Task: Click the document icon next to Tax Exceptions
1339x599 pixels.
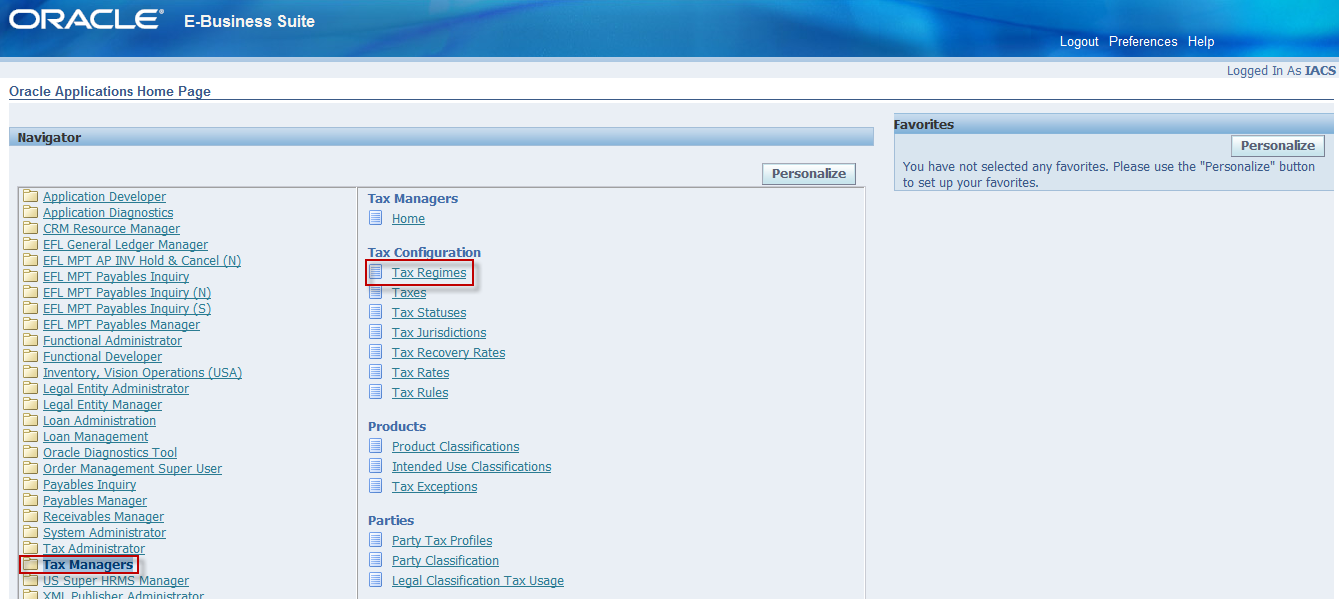Action: (x=375, y=486)
